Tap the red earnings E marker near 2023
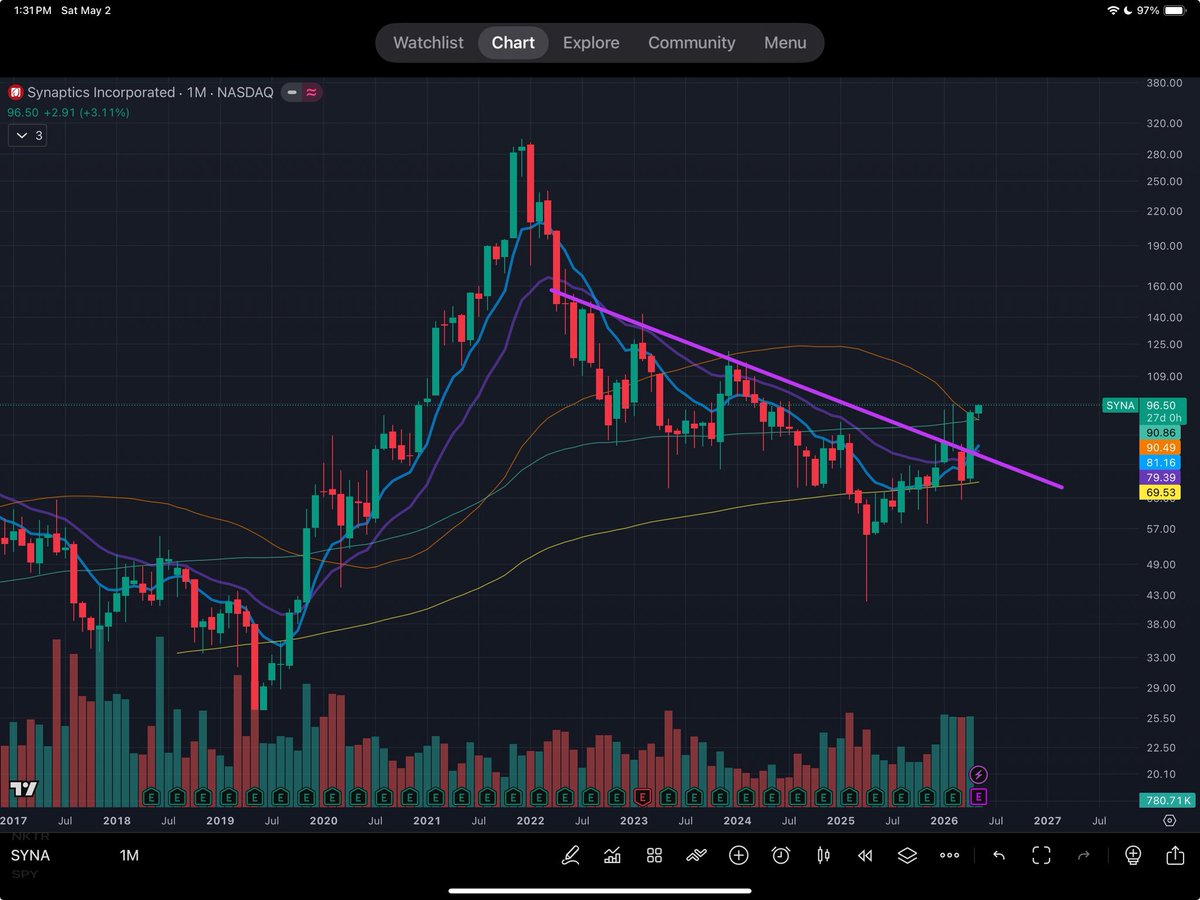The height and width of the screenshot is (900, 1200). tap(641, 797)
